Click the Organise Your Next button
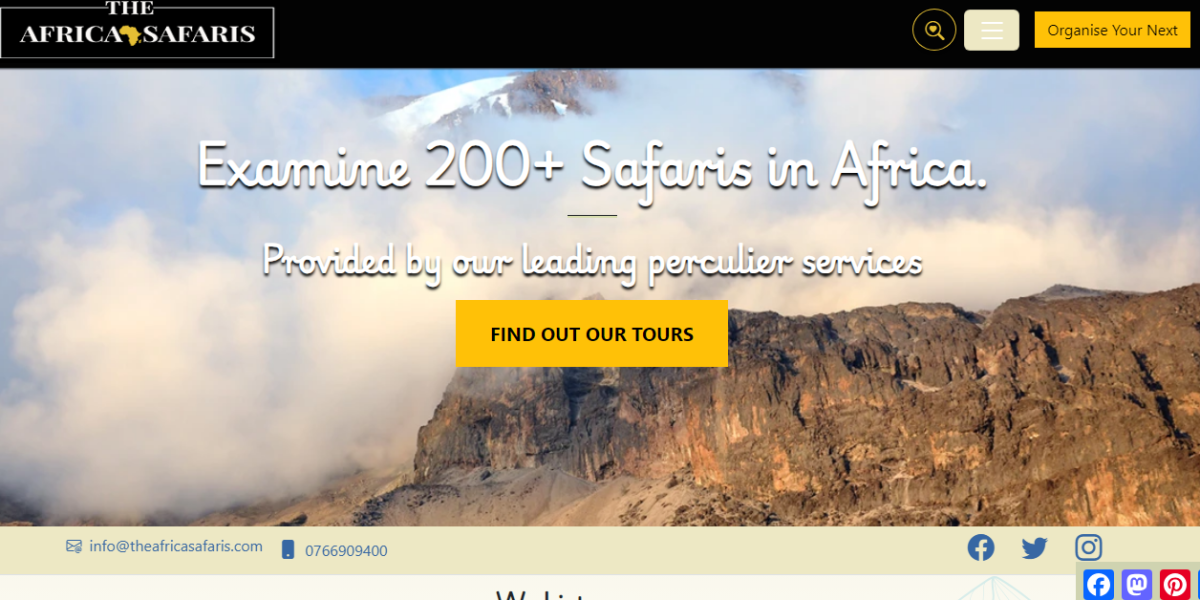Image resolution: width=1200 pixels, height=600 pixels. point(1112,30)
